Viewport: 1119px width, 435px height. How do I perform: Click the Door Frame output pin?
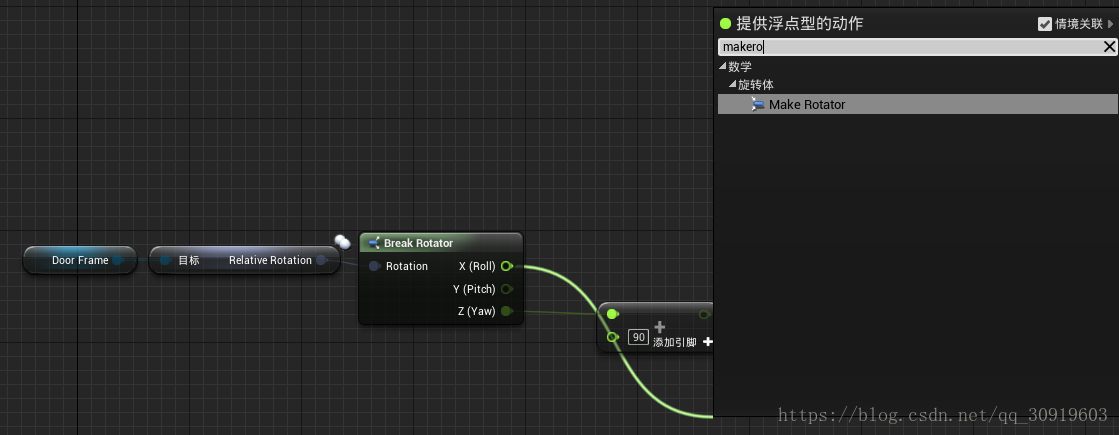click(x=118, y=260)
